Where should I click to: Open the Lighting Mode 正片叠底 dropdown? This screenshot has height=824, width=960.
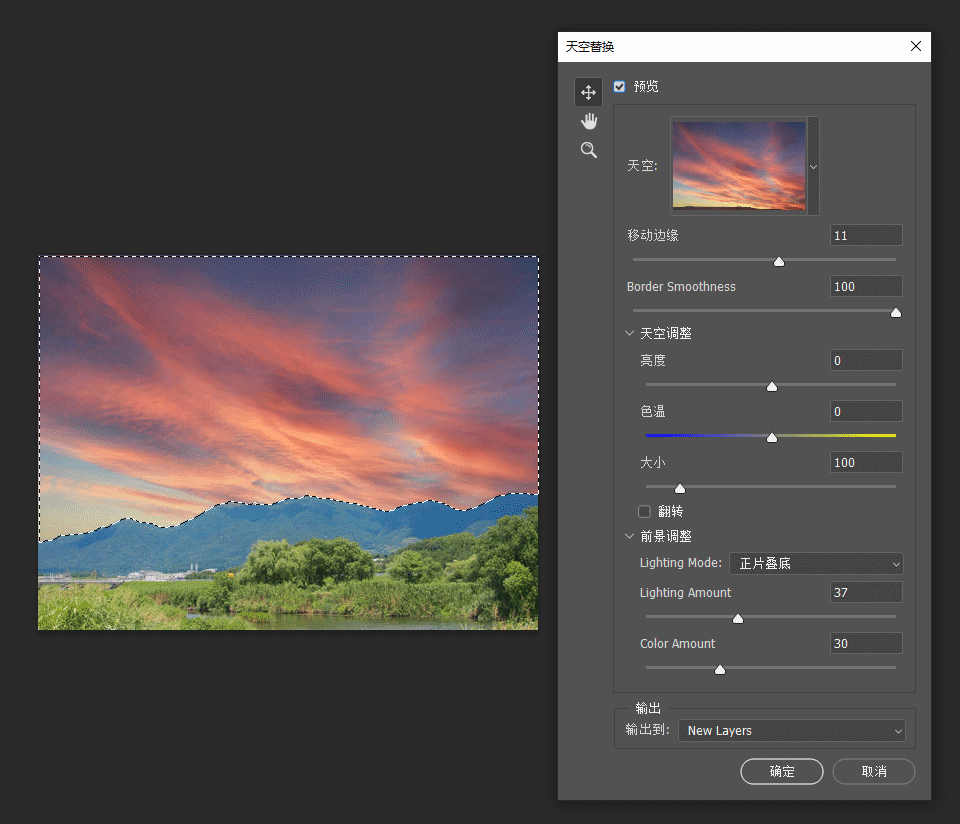815,563
